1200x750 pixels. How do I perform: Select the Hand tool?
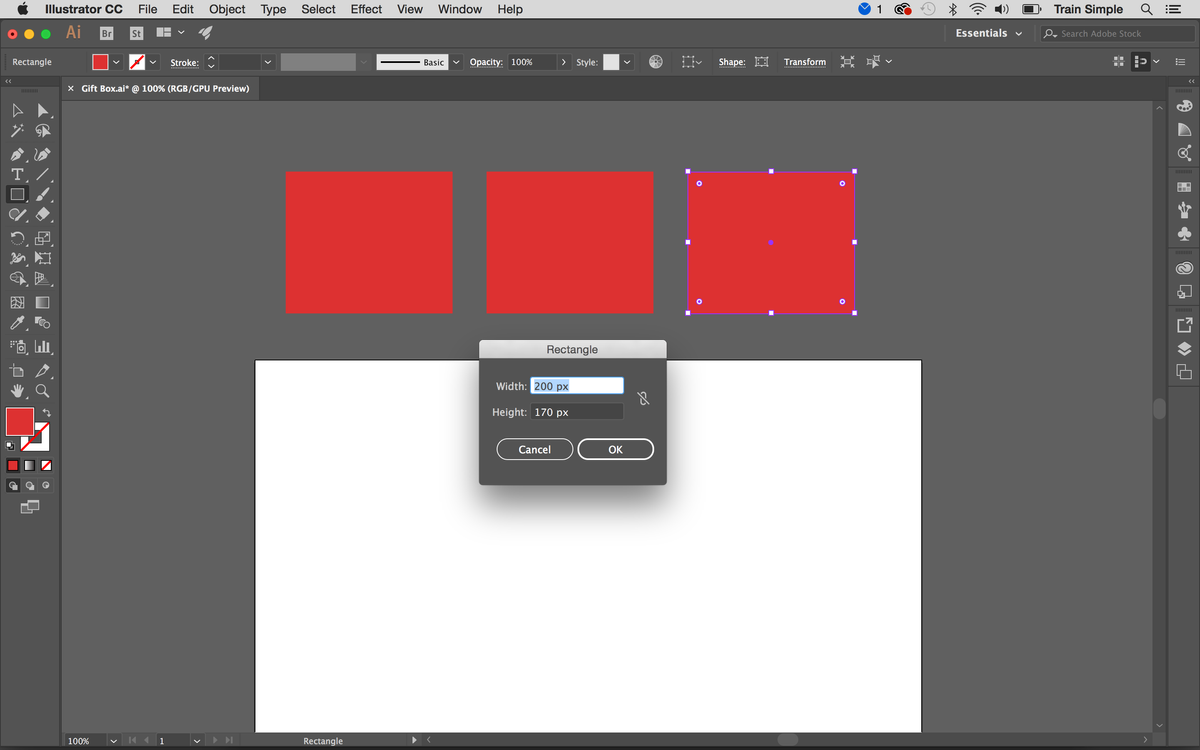[16, 390]
